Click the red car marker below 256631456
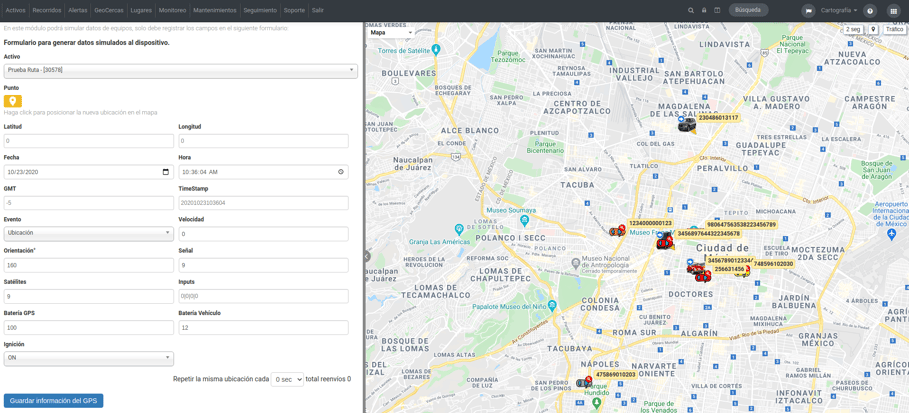Screen dimensions: 909x413 click(x=703, y=277)
